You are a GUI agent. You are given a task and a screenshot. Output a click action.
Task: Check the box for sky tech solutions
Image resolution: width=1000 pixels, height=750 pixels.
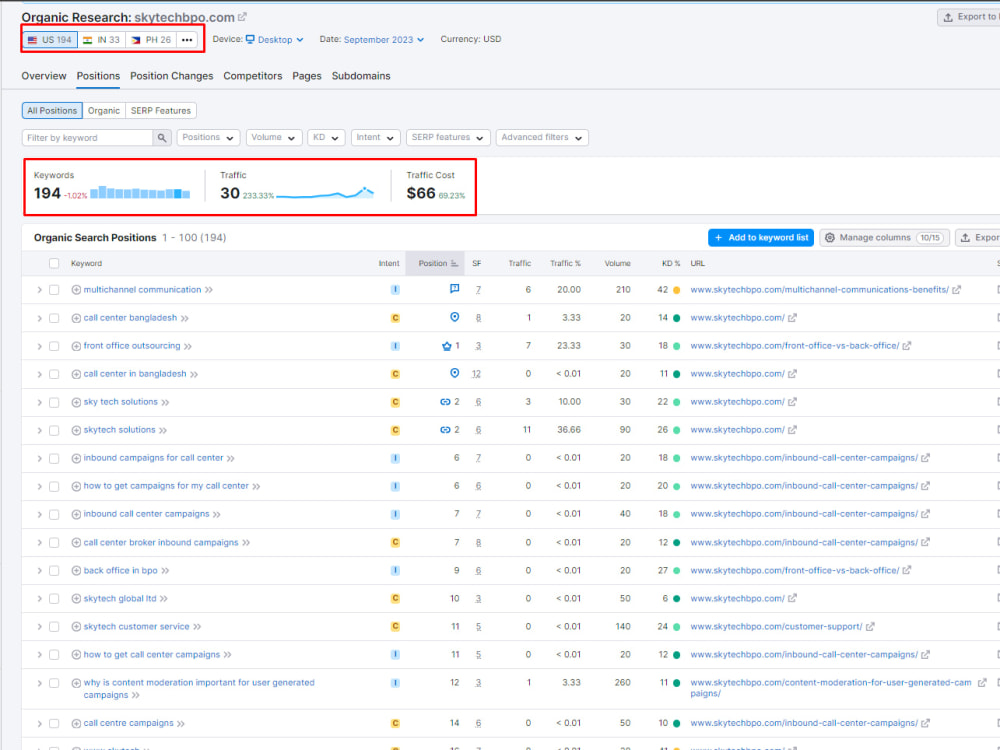point(54,402)
